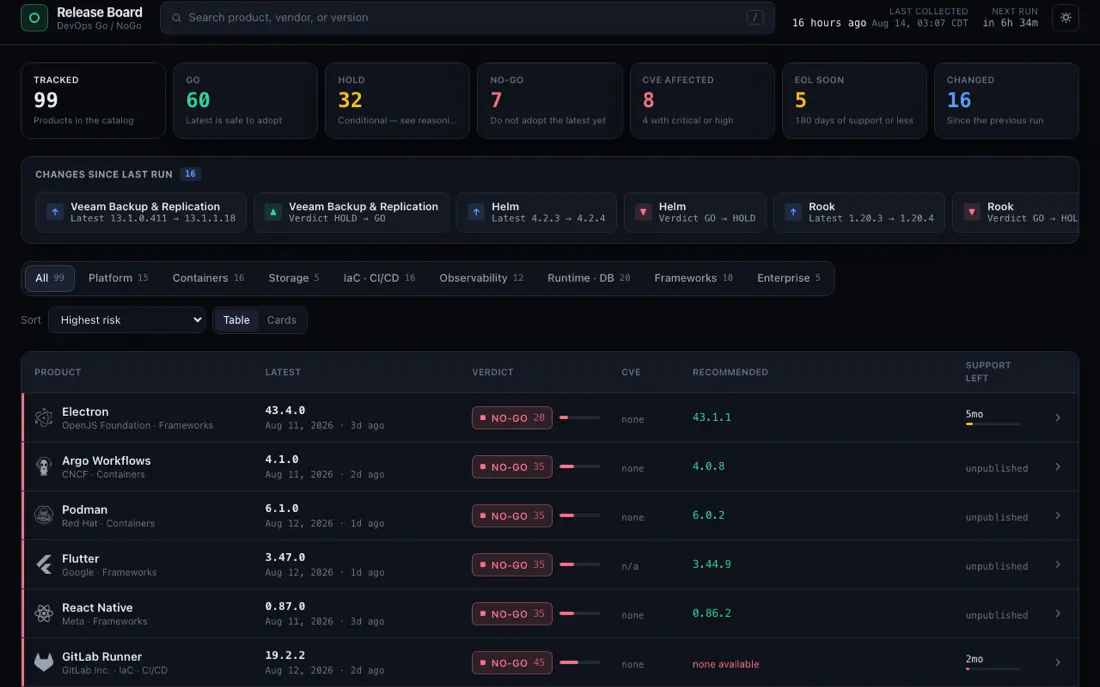Click the GitLab Runner NO-GO 45 verdict badge
The height and width of the screenshot is (687, 1100).
512,662
